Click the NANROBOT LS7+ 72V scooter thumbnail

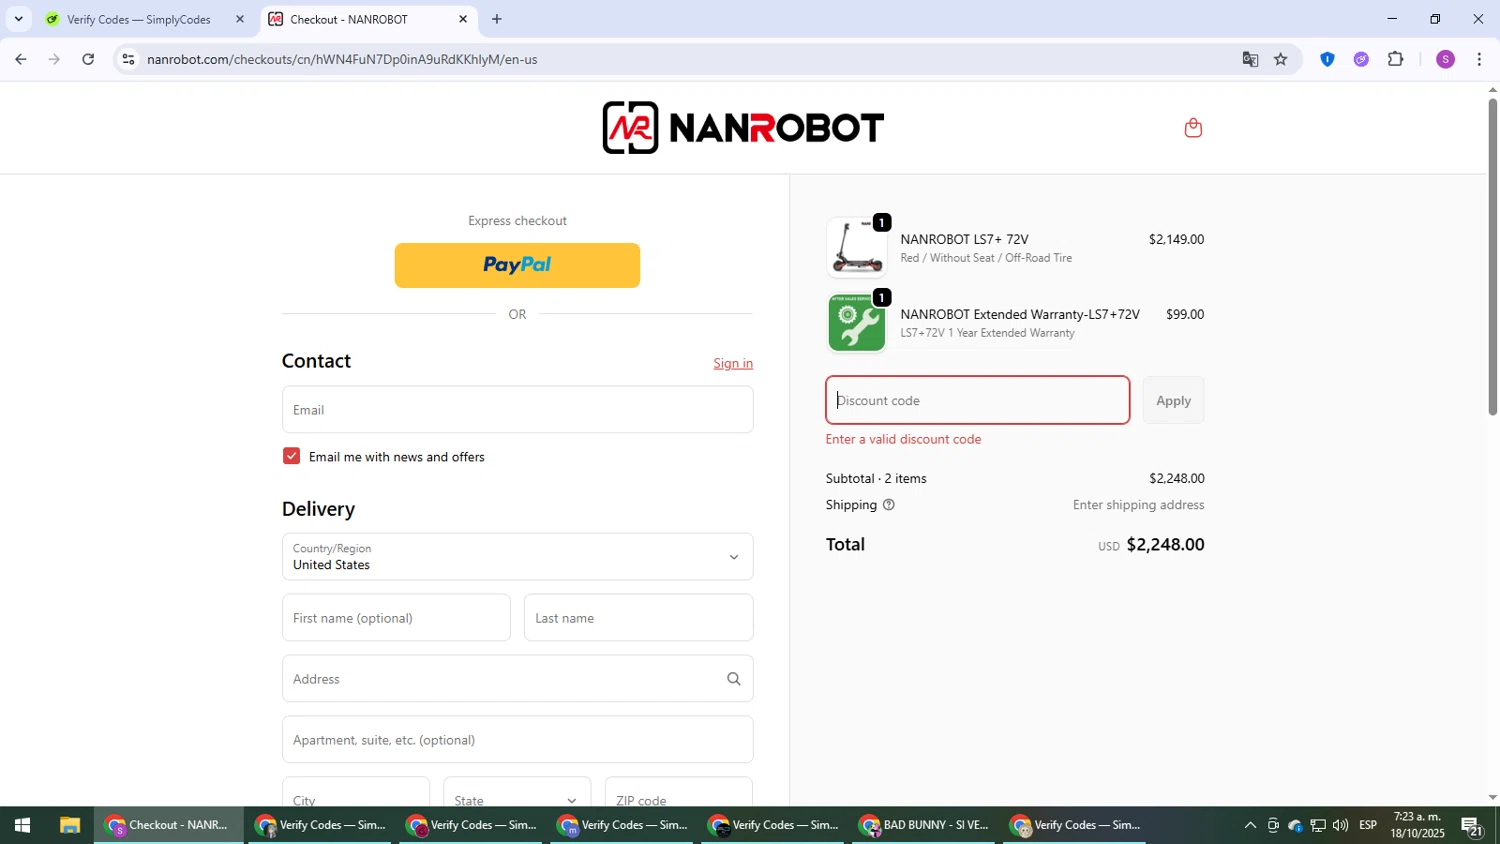coord(857,247)
